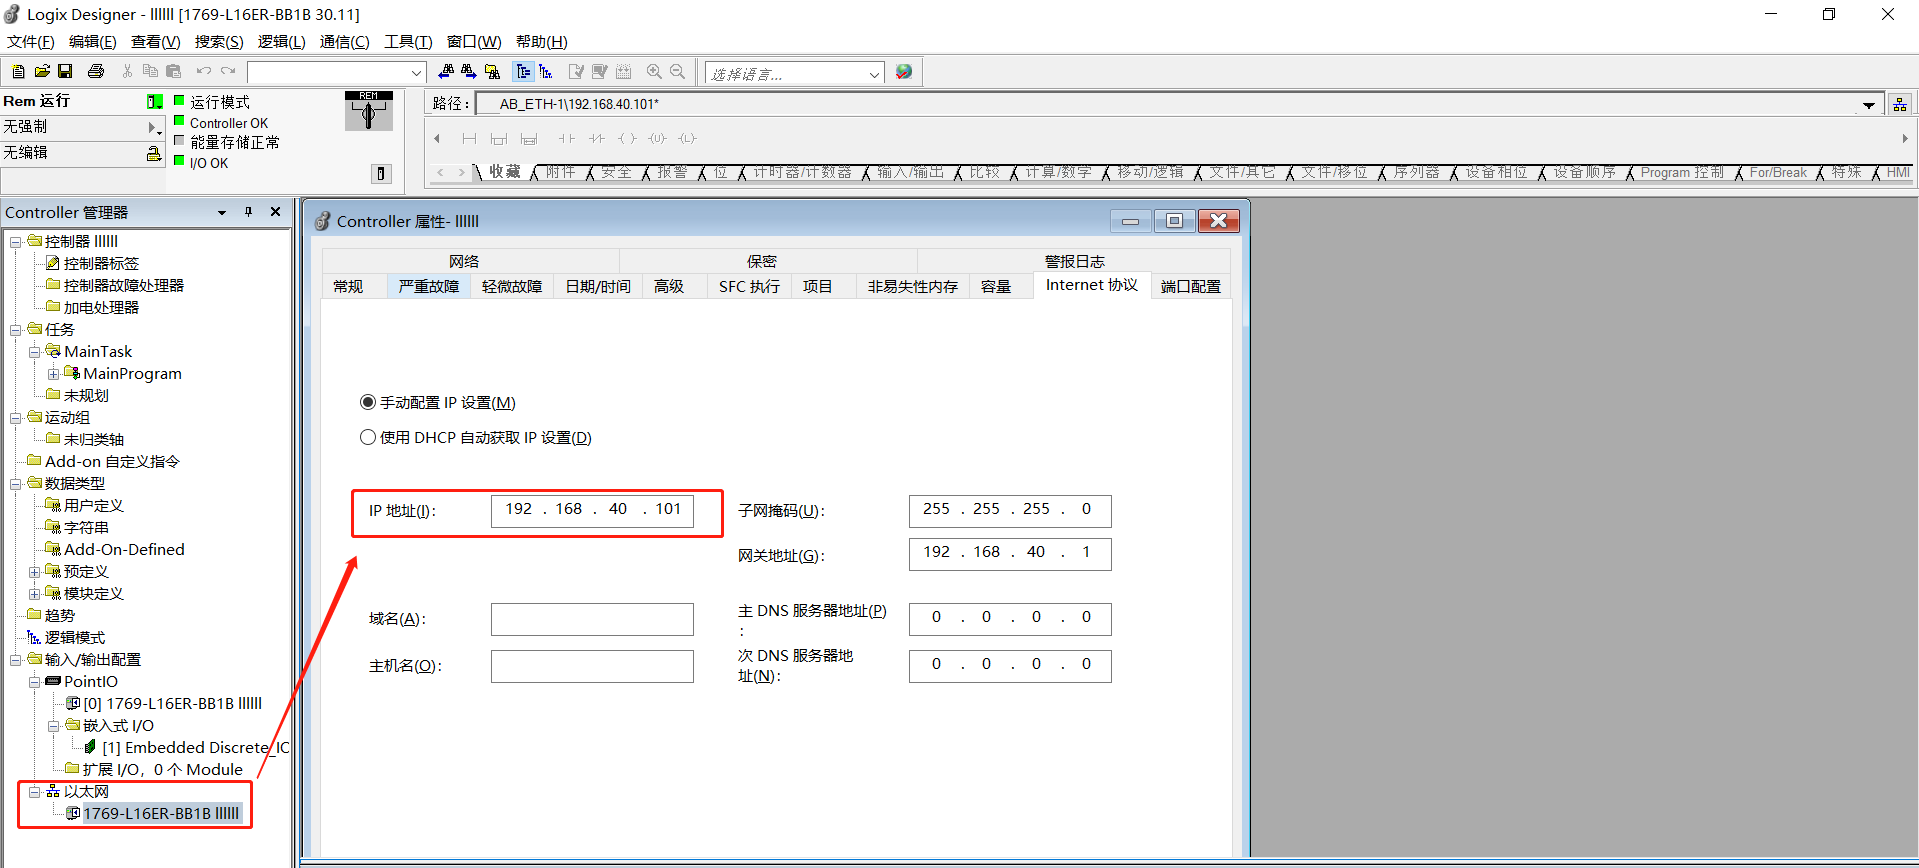Click the New file toolbar icon
This screenshot has height=868, width=1919.
click(x=18, y=72)
